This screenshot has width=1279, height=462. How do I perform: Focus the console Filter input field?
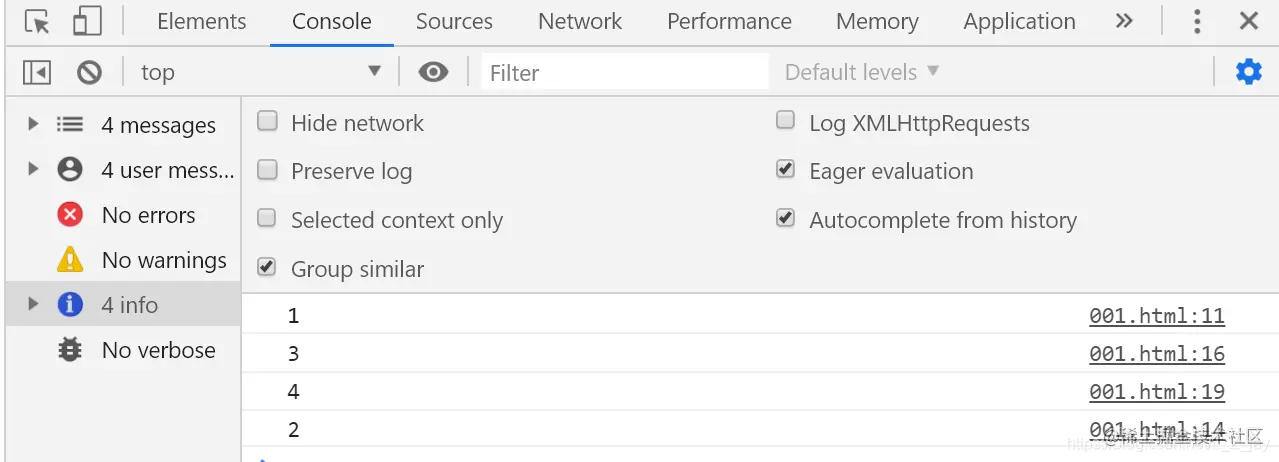click(625, 72)
